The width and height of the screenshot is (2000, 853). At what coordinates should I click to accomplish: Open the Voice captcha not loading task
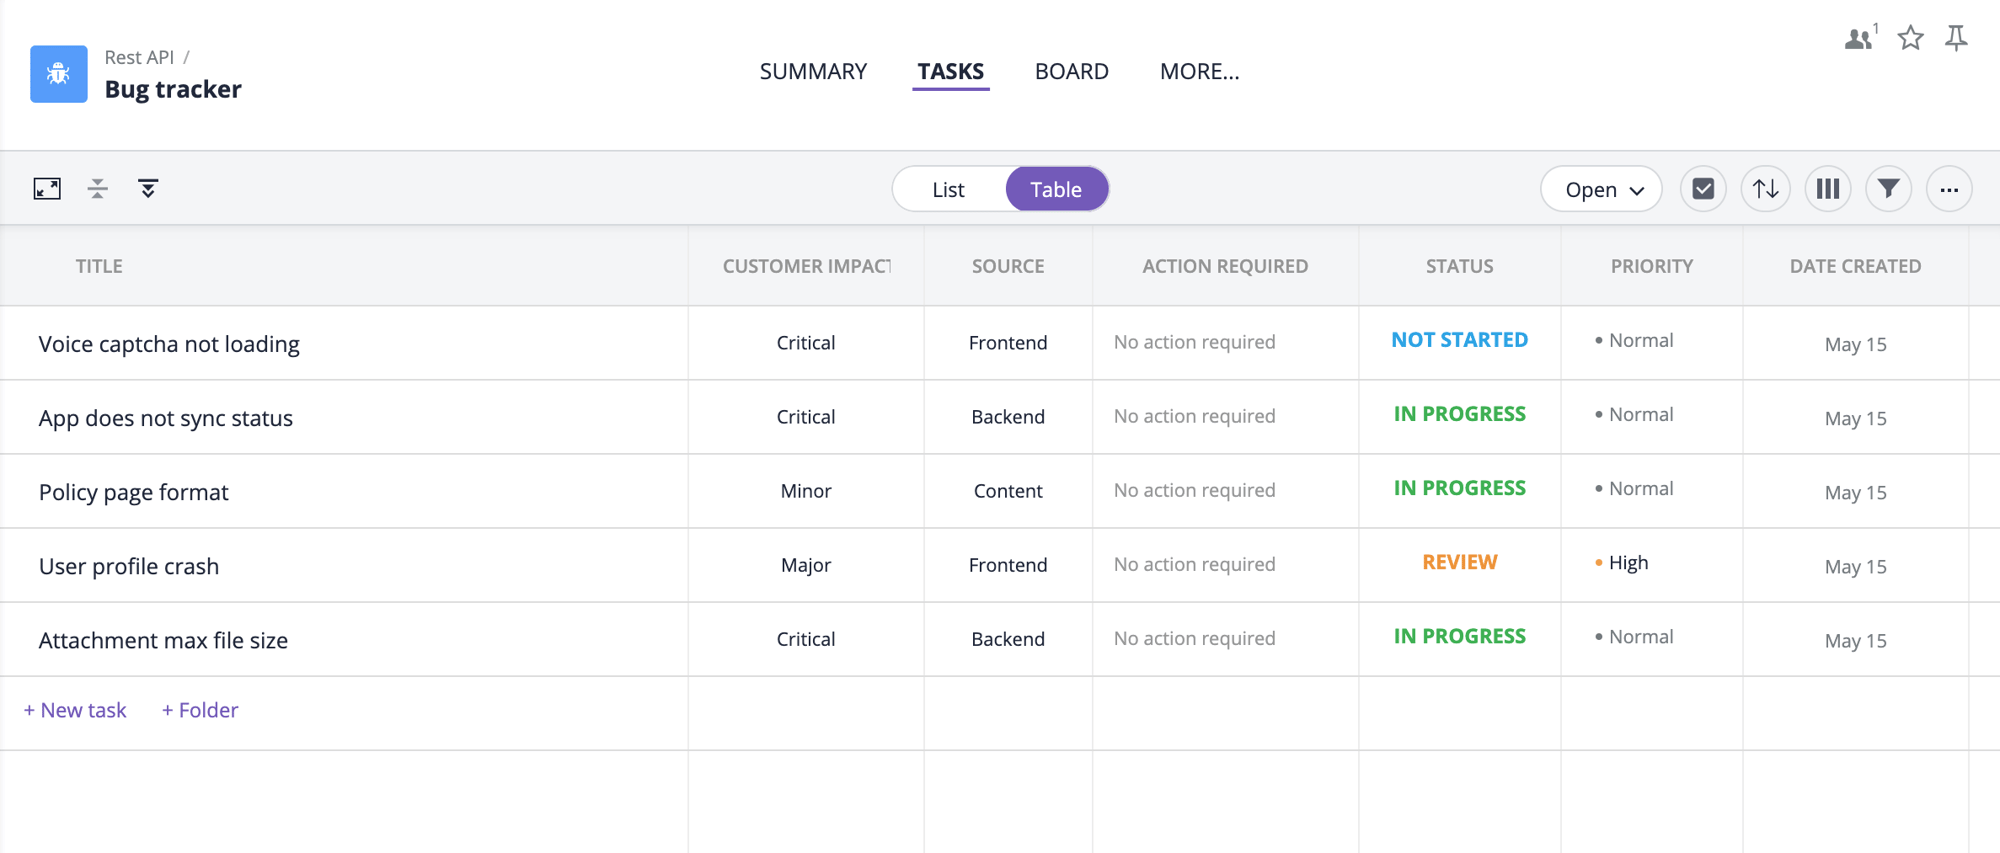click(x=169, y=344)
